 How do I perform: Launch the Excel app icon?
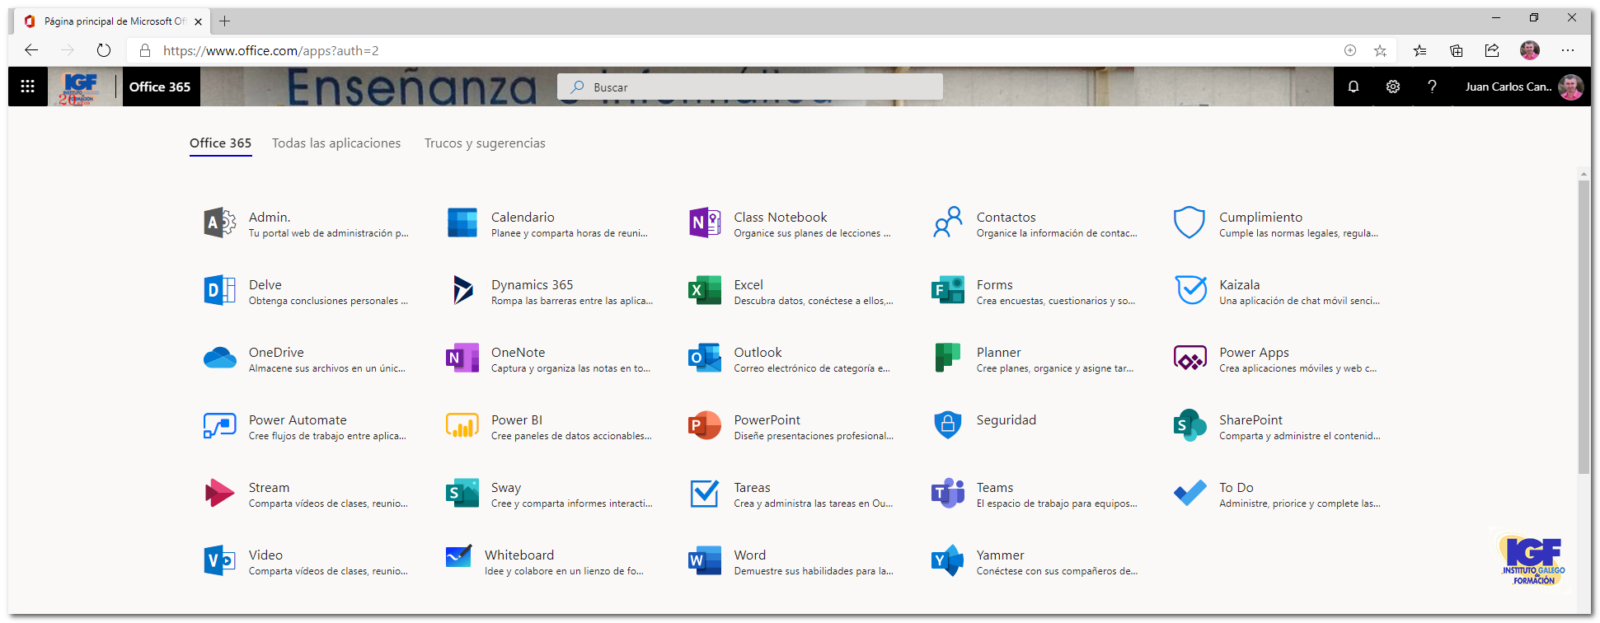pyautogui.click(x=704, y=291)
